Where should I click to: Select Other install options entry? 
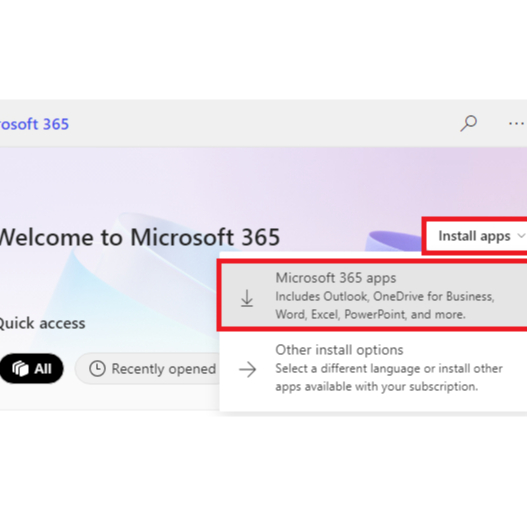373,368
